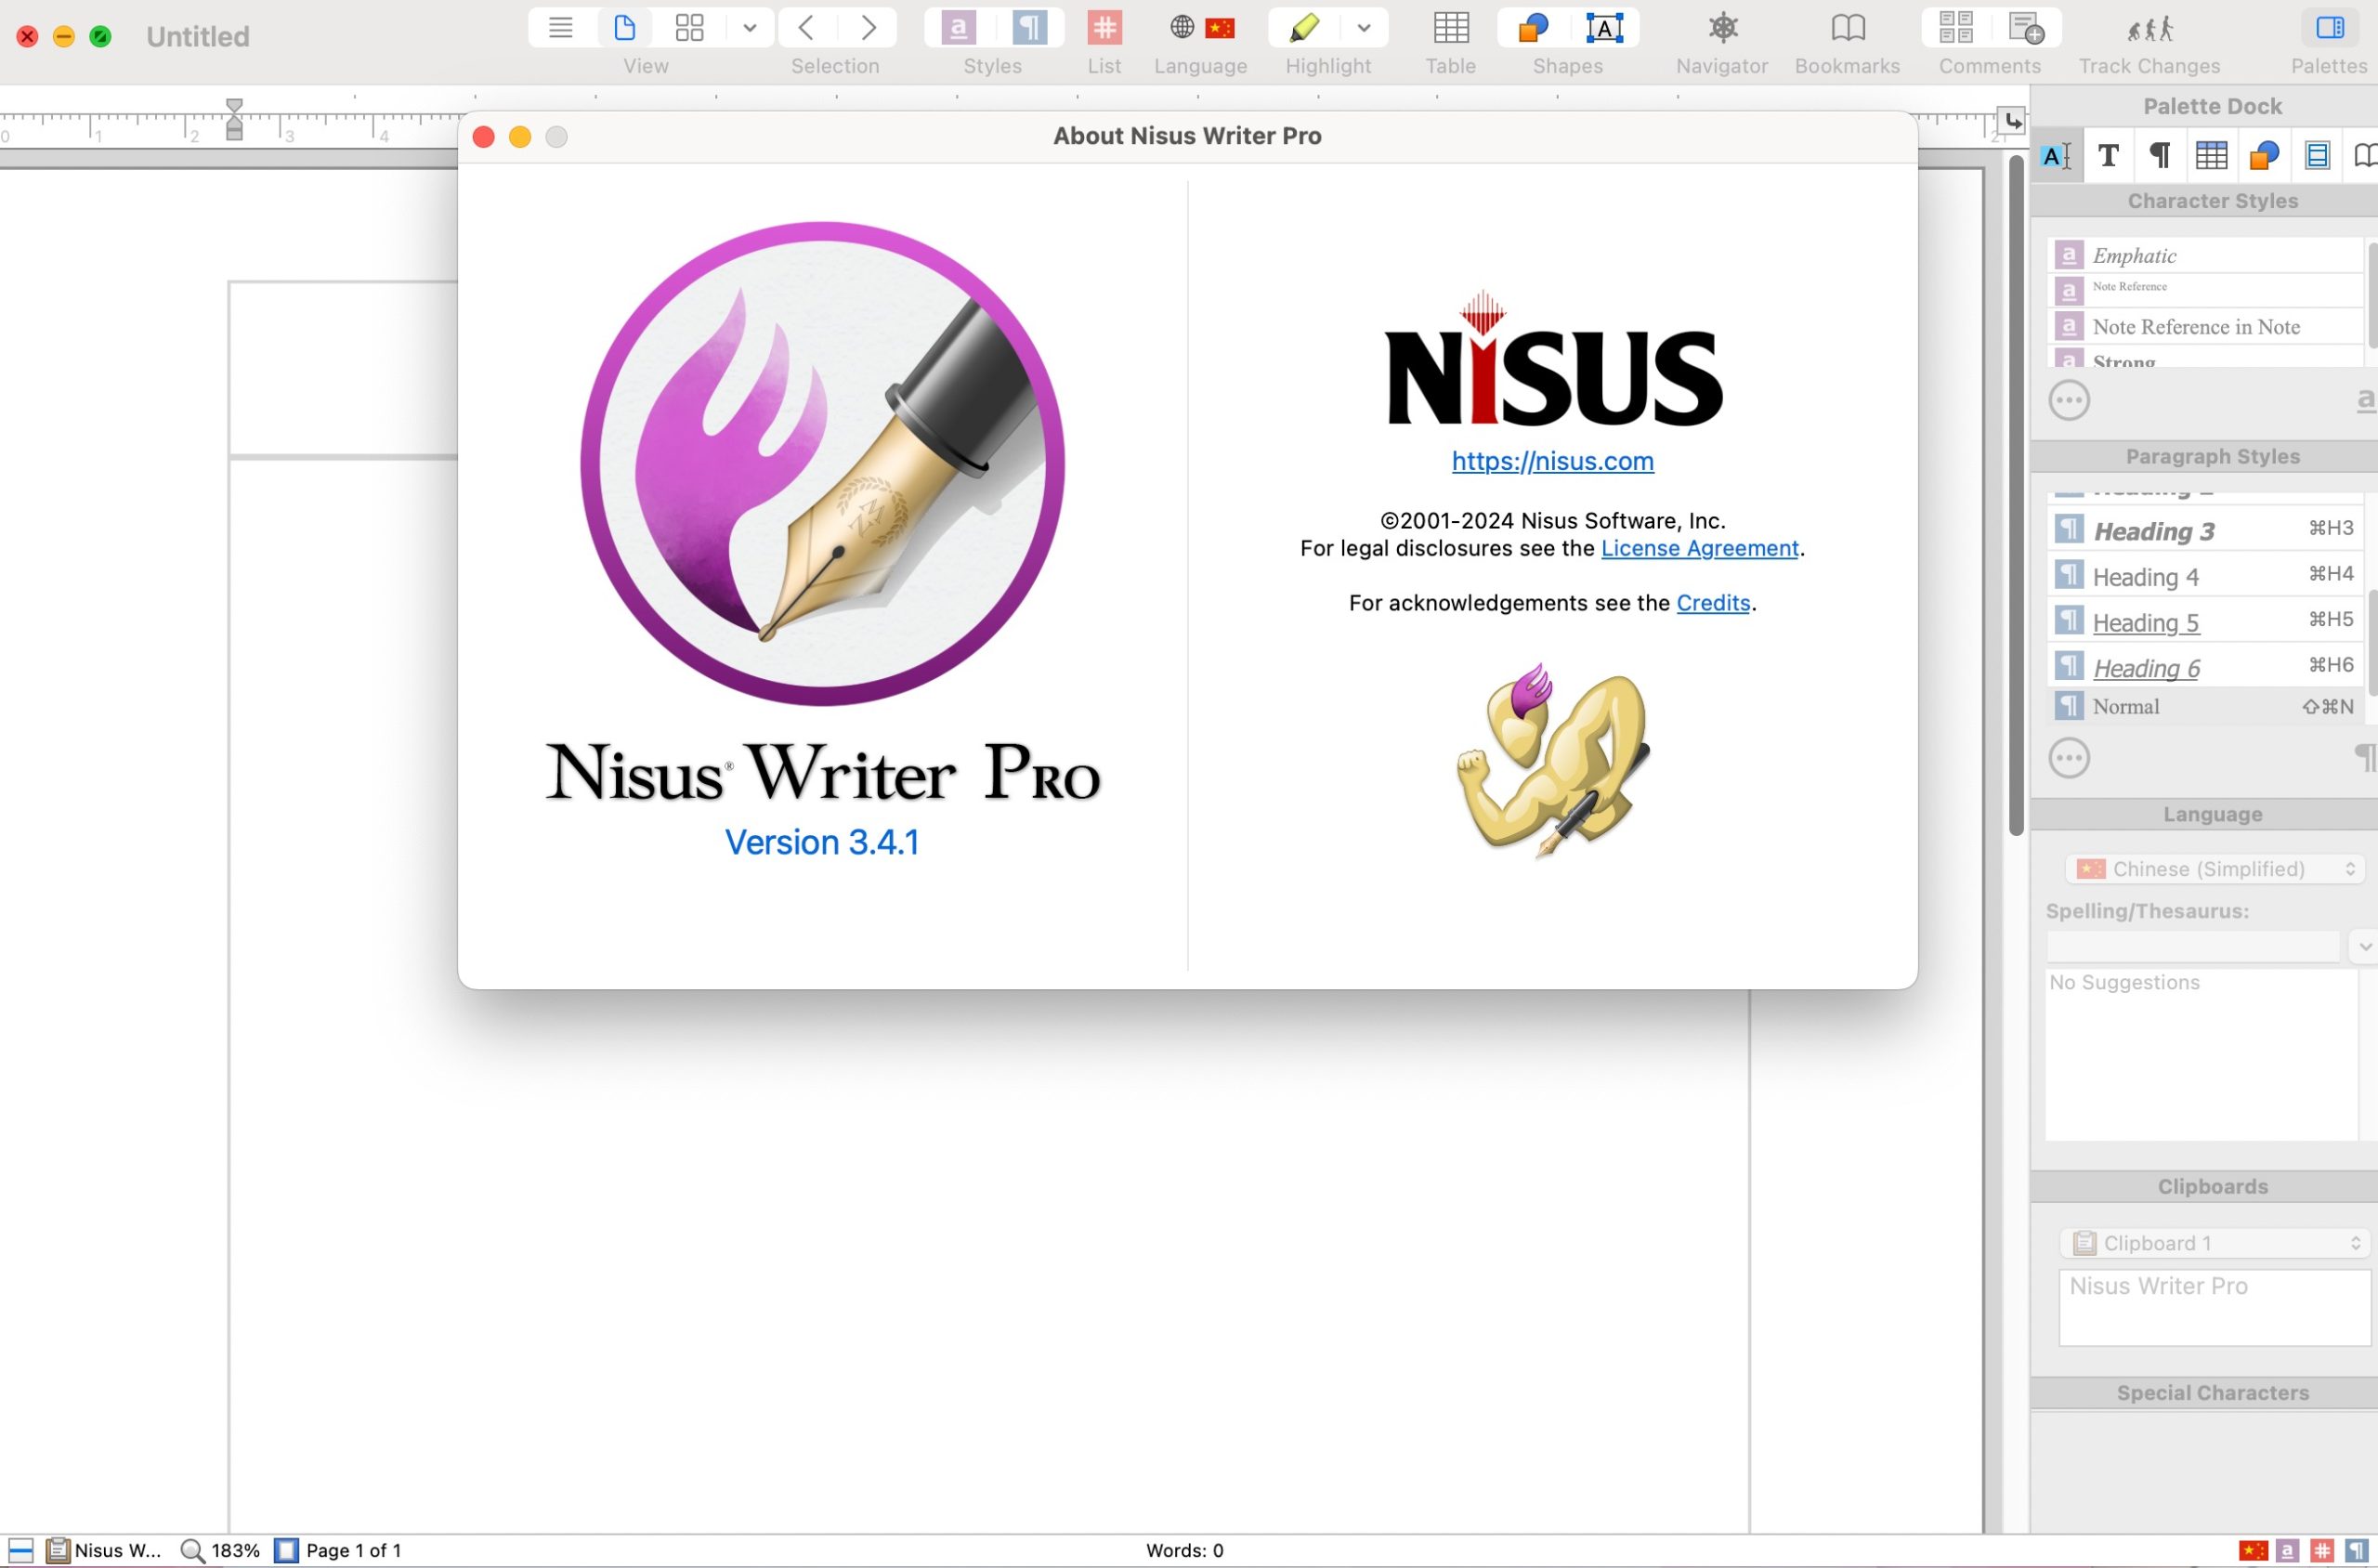Apply the Normal paragraph style

2204,706
